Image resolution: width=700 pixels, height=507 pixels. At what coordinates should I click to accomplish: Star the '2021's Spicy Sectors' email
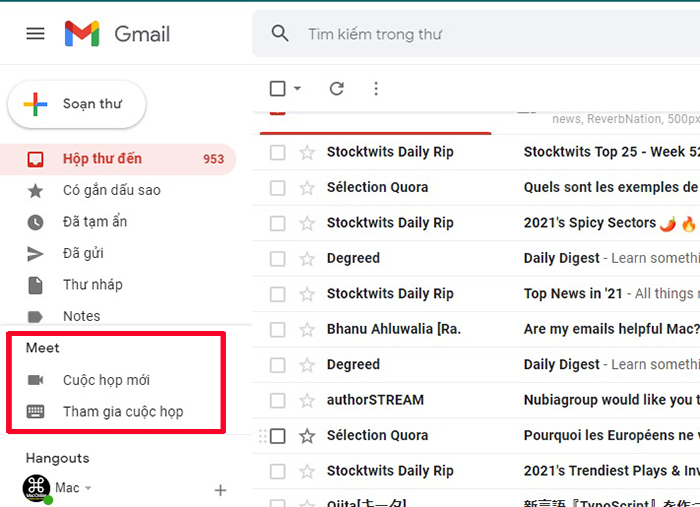[307, 223]
